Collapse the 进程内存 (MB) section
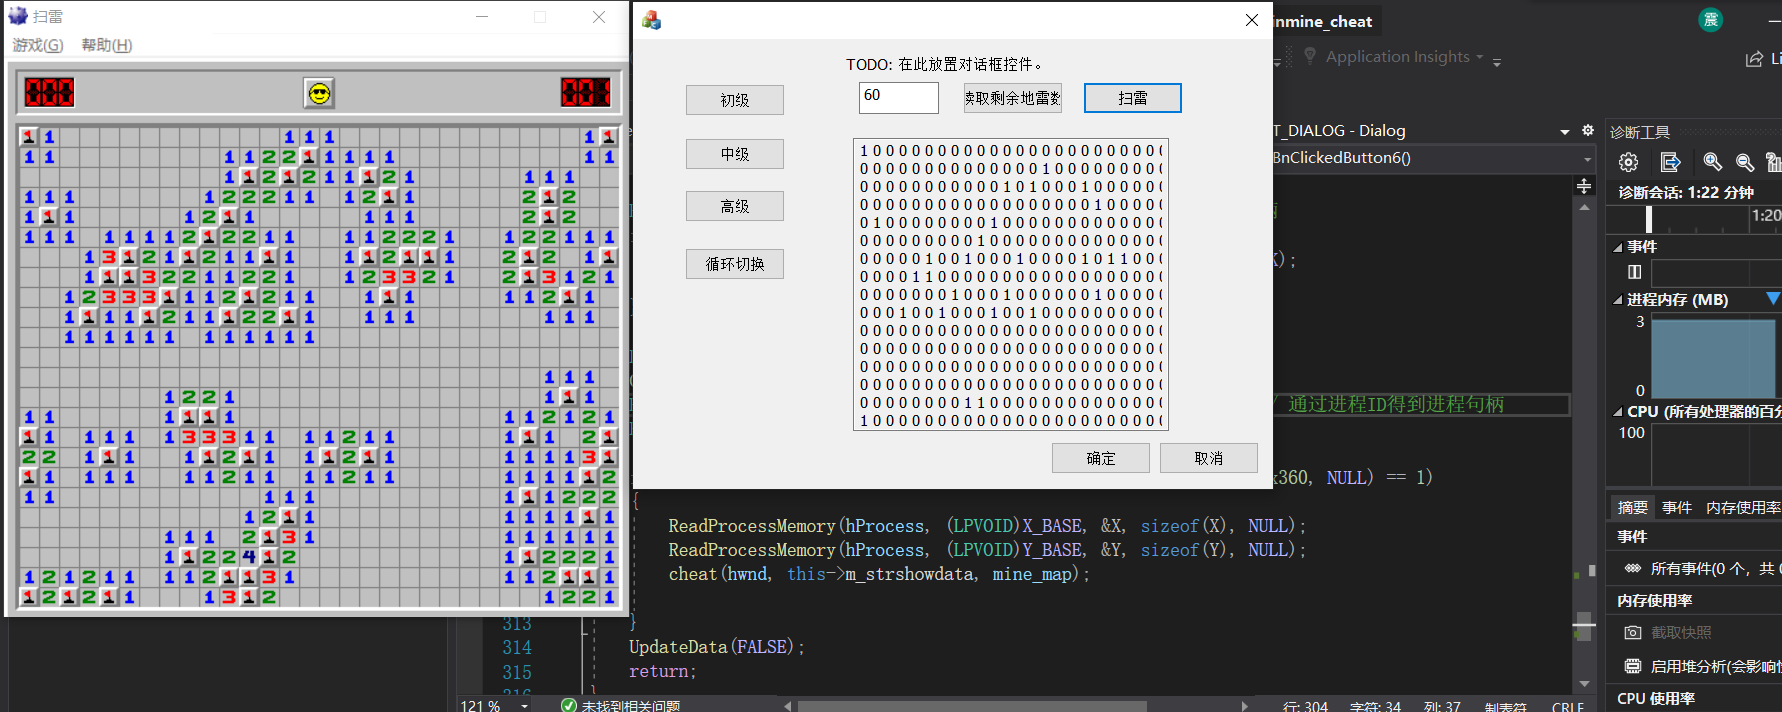Viewport: 1782px width, 712px height. [x=1619, y=299]
